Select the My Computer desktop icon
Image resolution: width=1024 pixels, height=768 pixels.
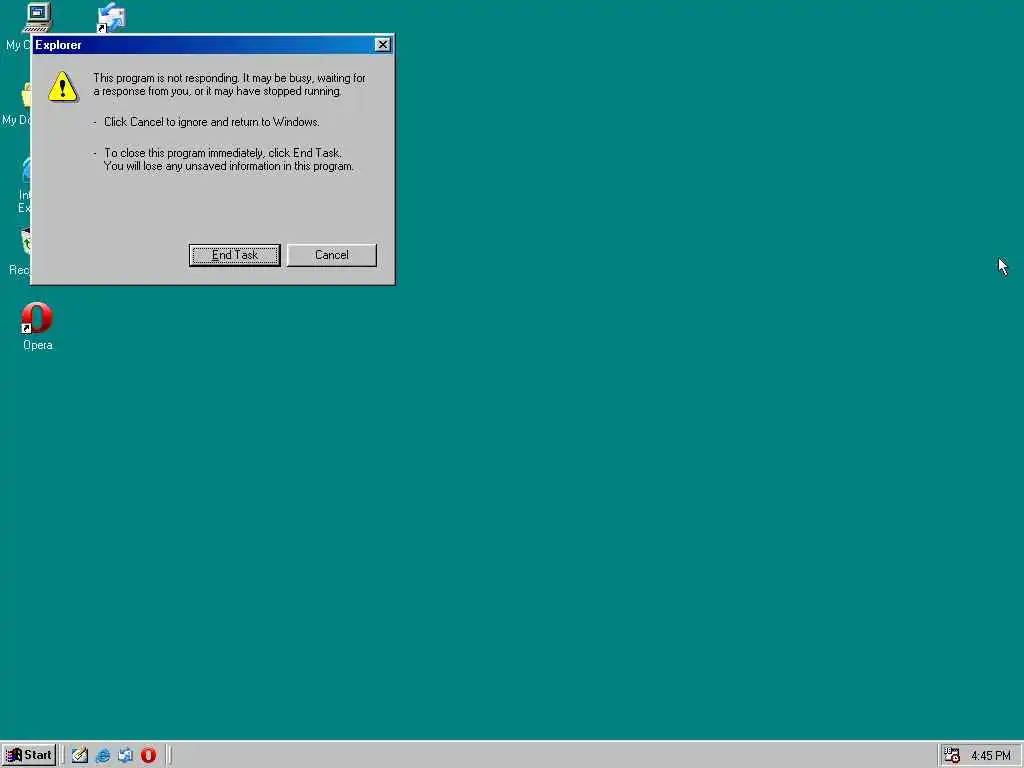click(x=37, y=17)
